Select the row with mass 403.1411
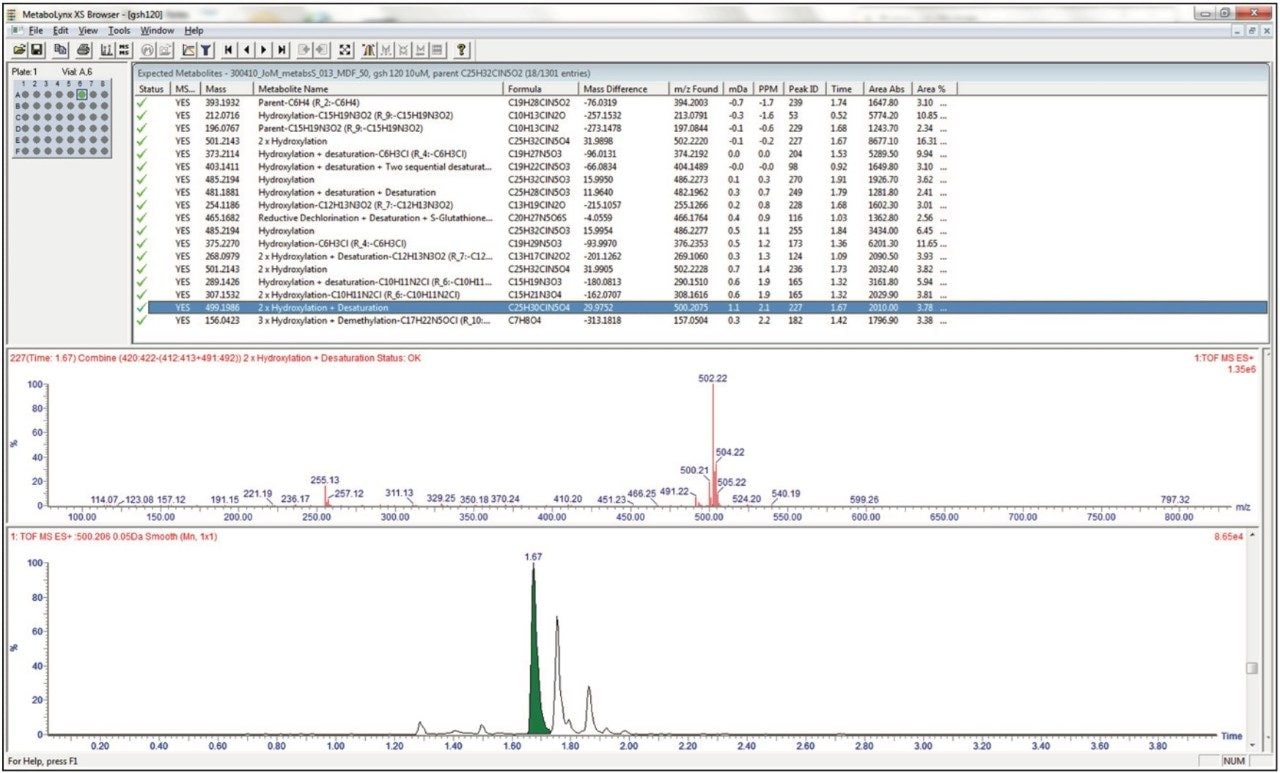1280x773 pixels. [700, 166]
